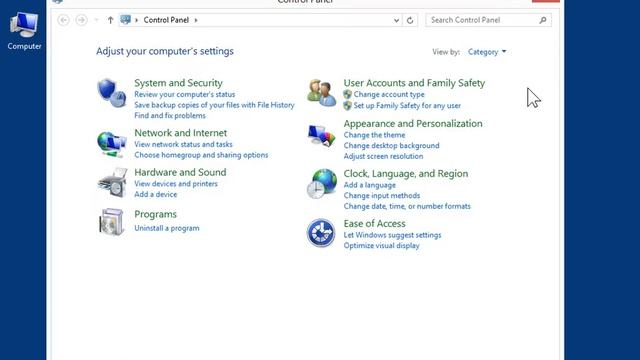Click the search magnifier icon

pos(542,20)
